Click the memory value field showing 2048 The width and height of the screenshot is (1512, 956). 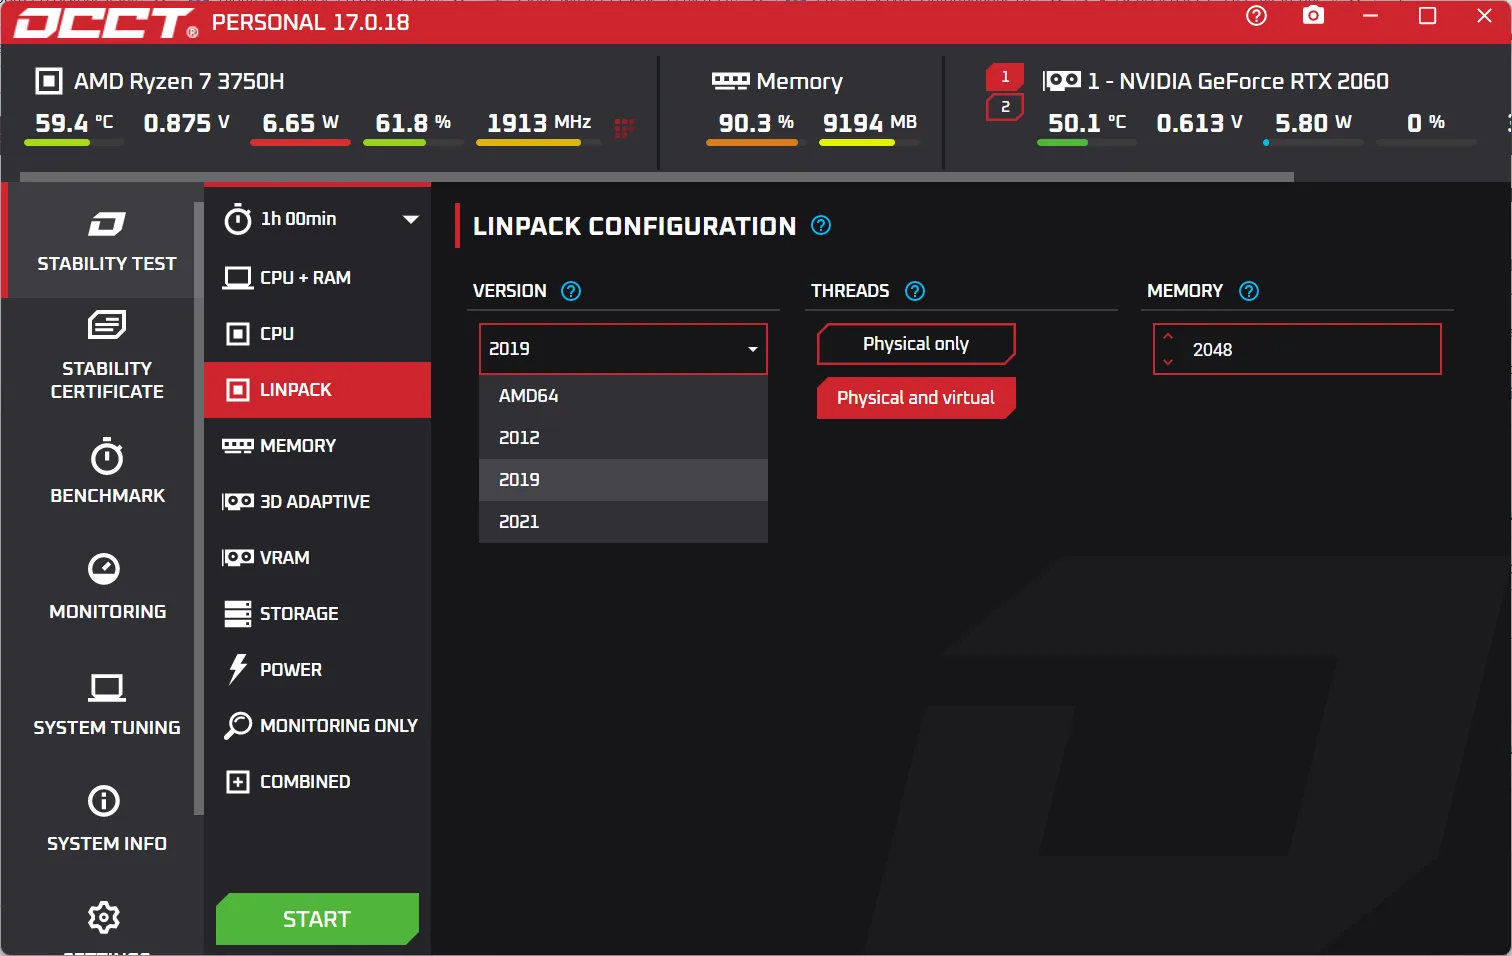click(1297, 349)
